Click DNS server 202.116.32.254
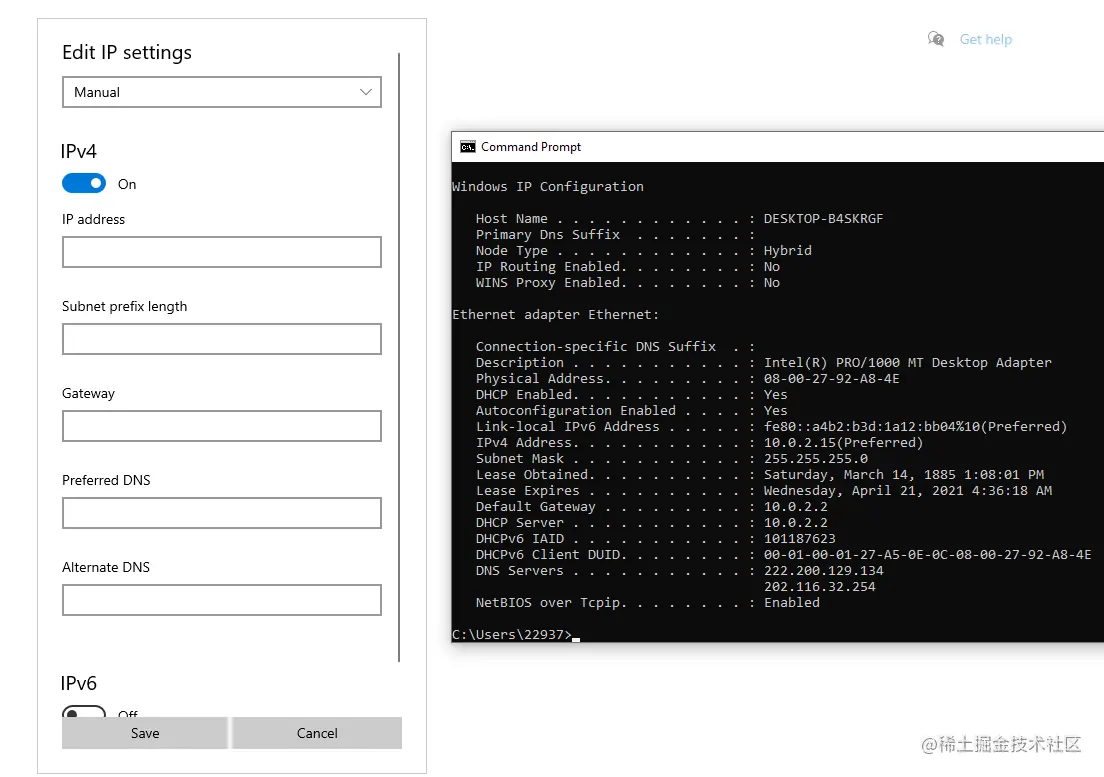 [820, 587]
